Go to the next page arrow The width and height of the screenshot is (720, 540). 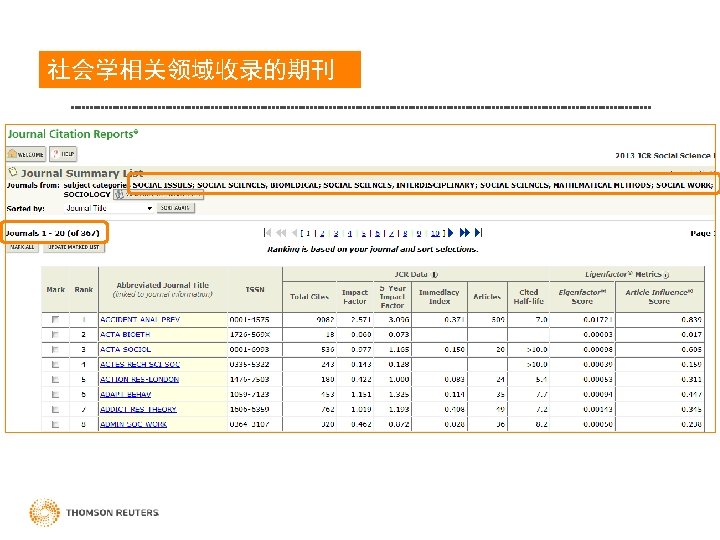point(451,233)
